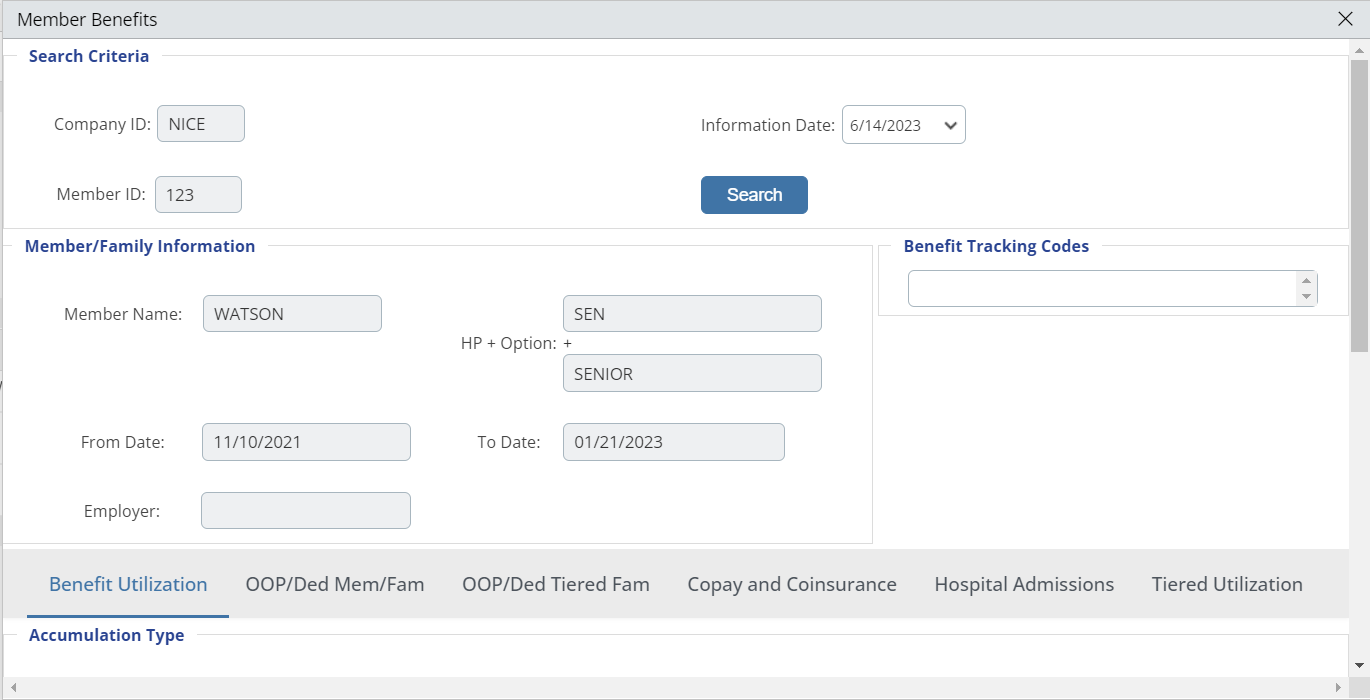Click the vertical scrollbar down arrow

[x=1359, y=665]
